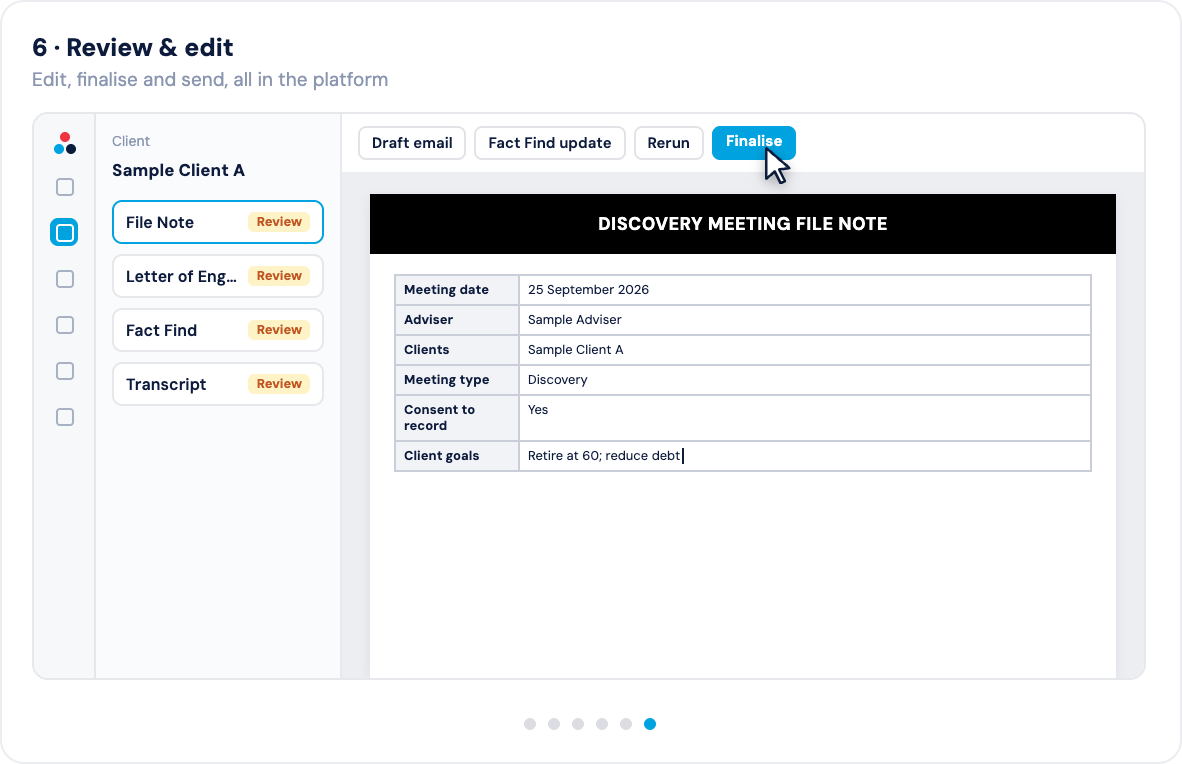Viewport: 1182px width, 764px height.
Task: Select the fifth sidebar square icon
Action: click(65, 371)
